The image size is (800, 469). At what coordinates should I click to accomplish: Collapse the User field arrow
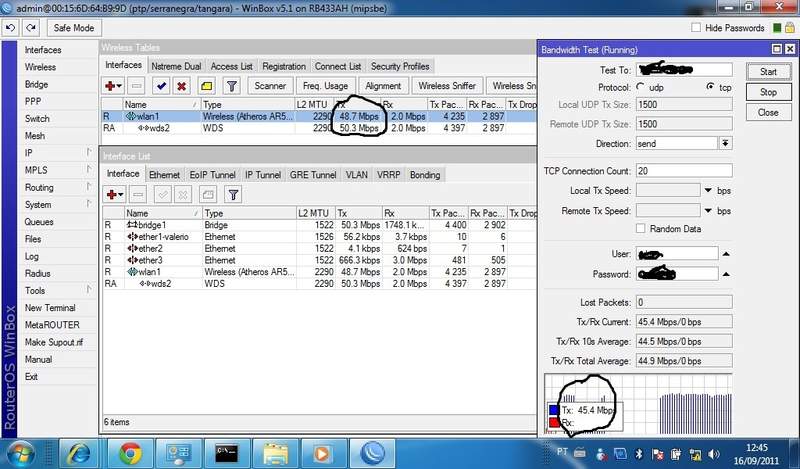pyautogui.click(x=726, y=254)
